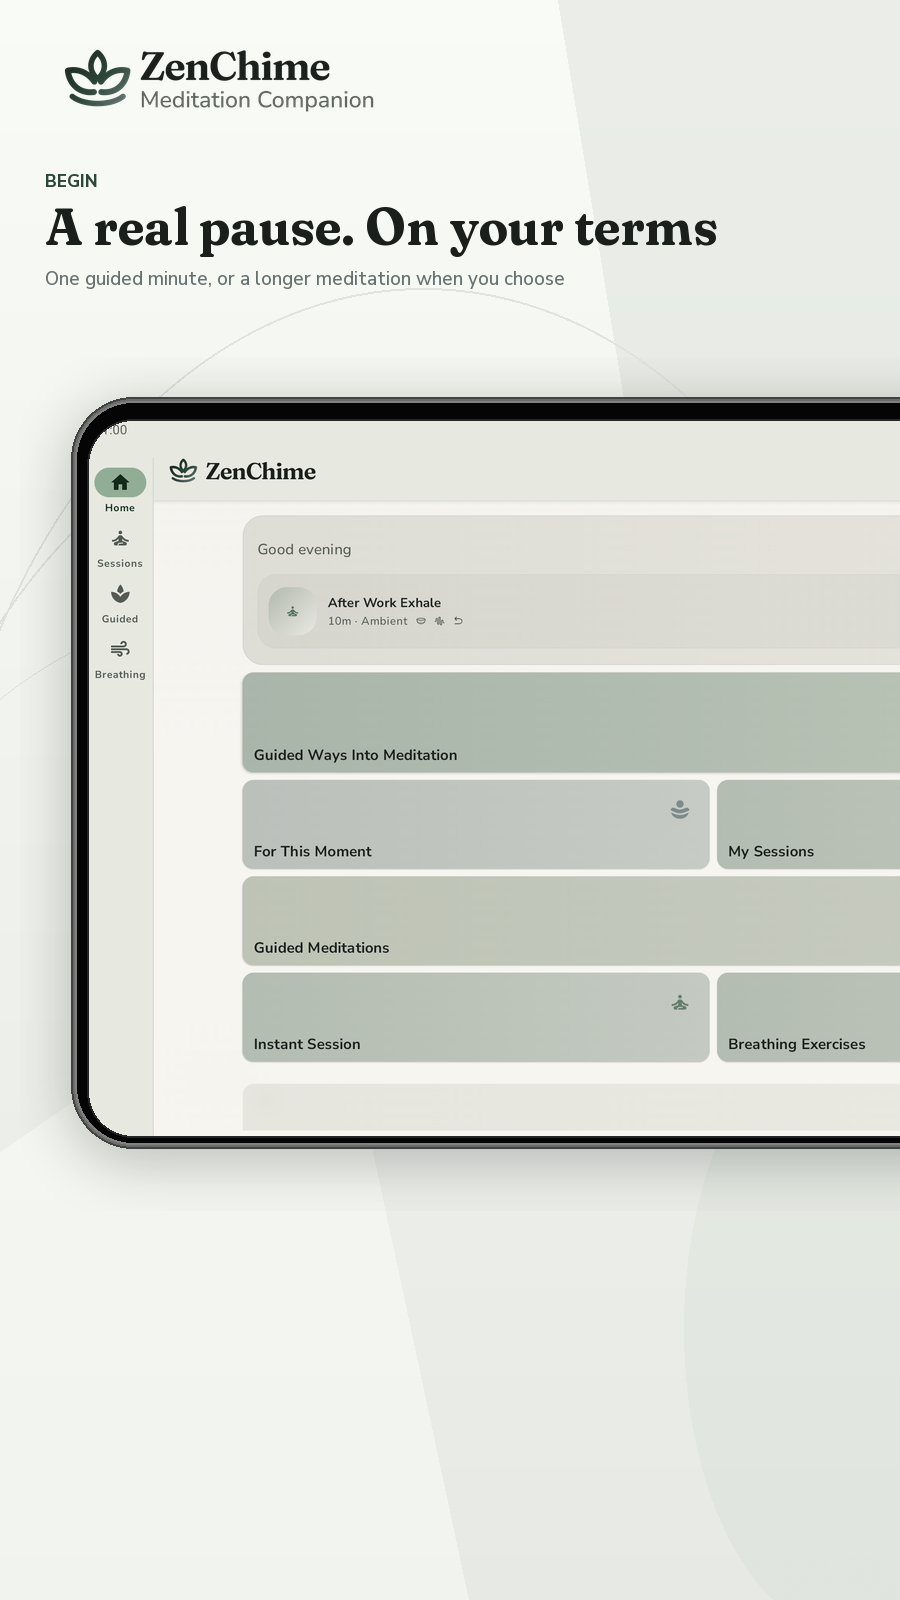Click the ZenChime lotus logo in app header
The height and width of the screenshot is (1600, 900).
pos(183,470)
